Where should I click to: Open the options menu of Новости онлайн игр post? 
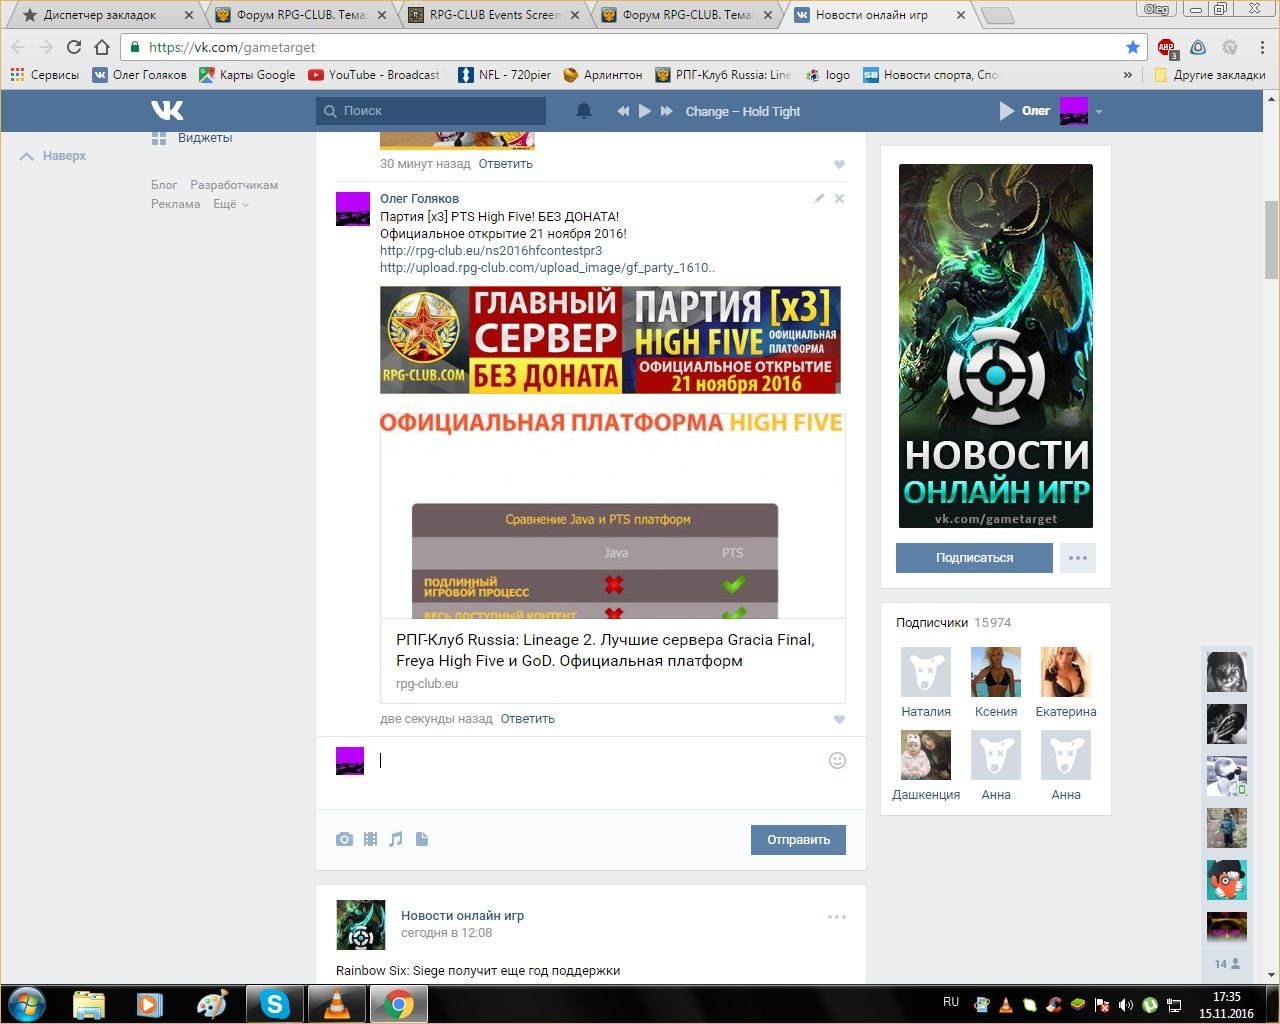(x=837, y=917)
